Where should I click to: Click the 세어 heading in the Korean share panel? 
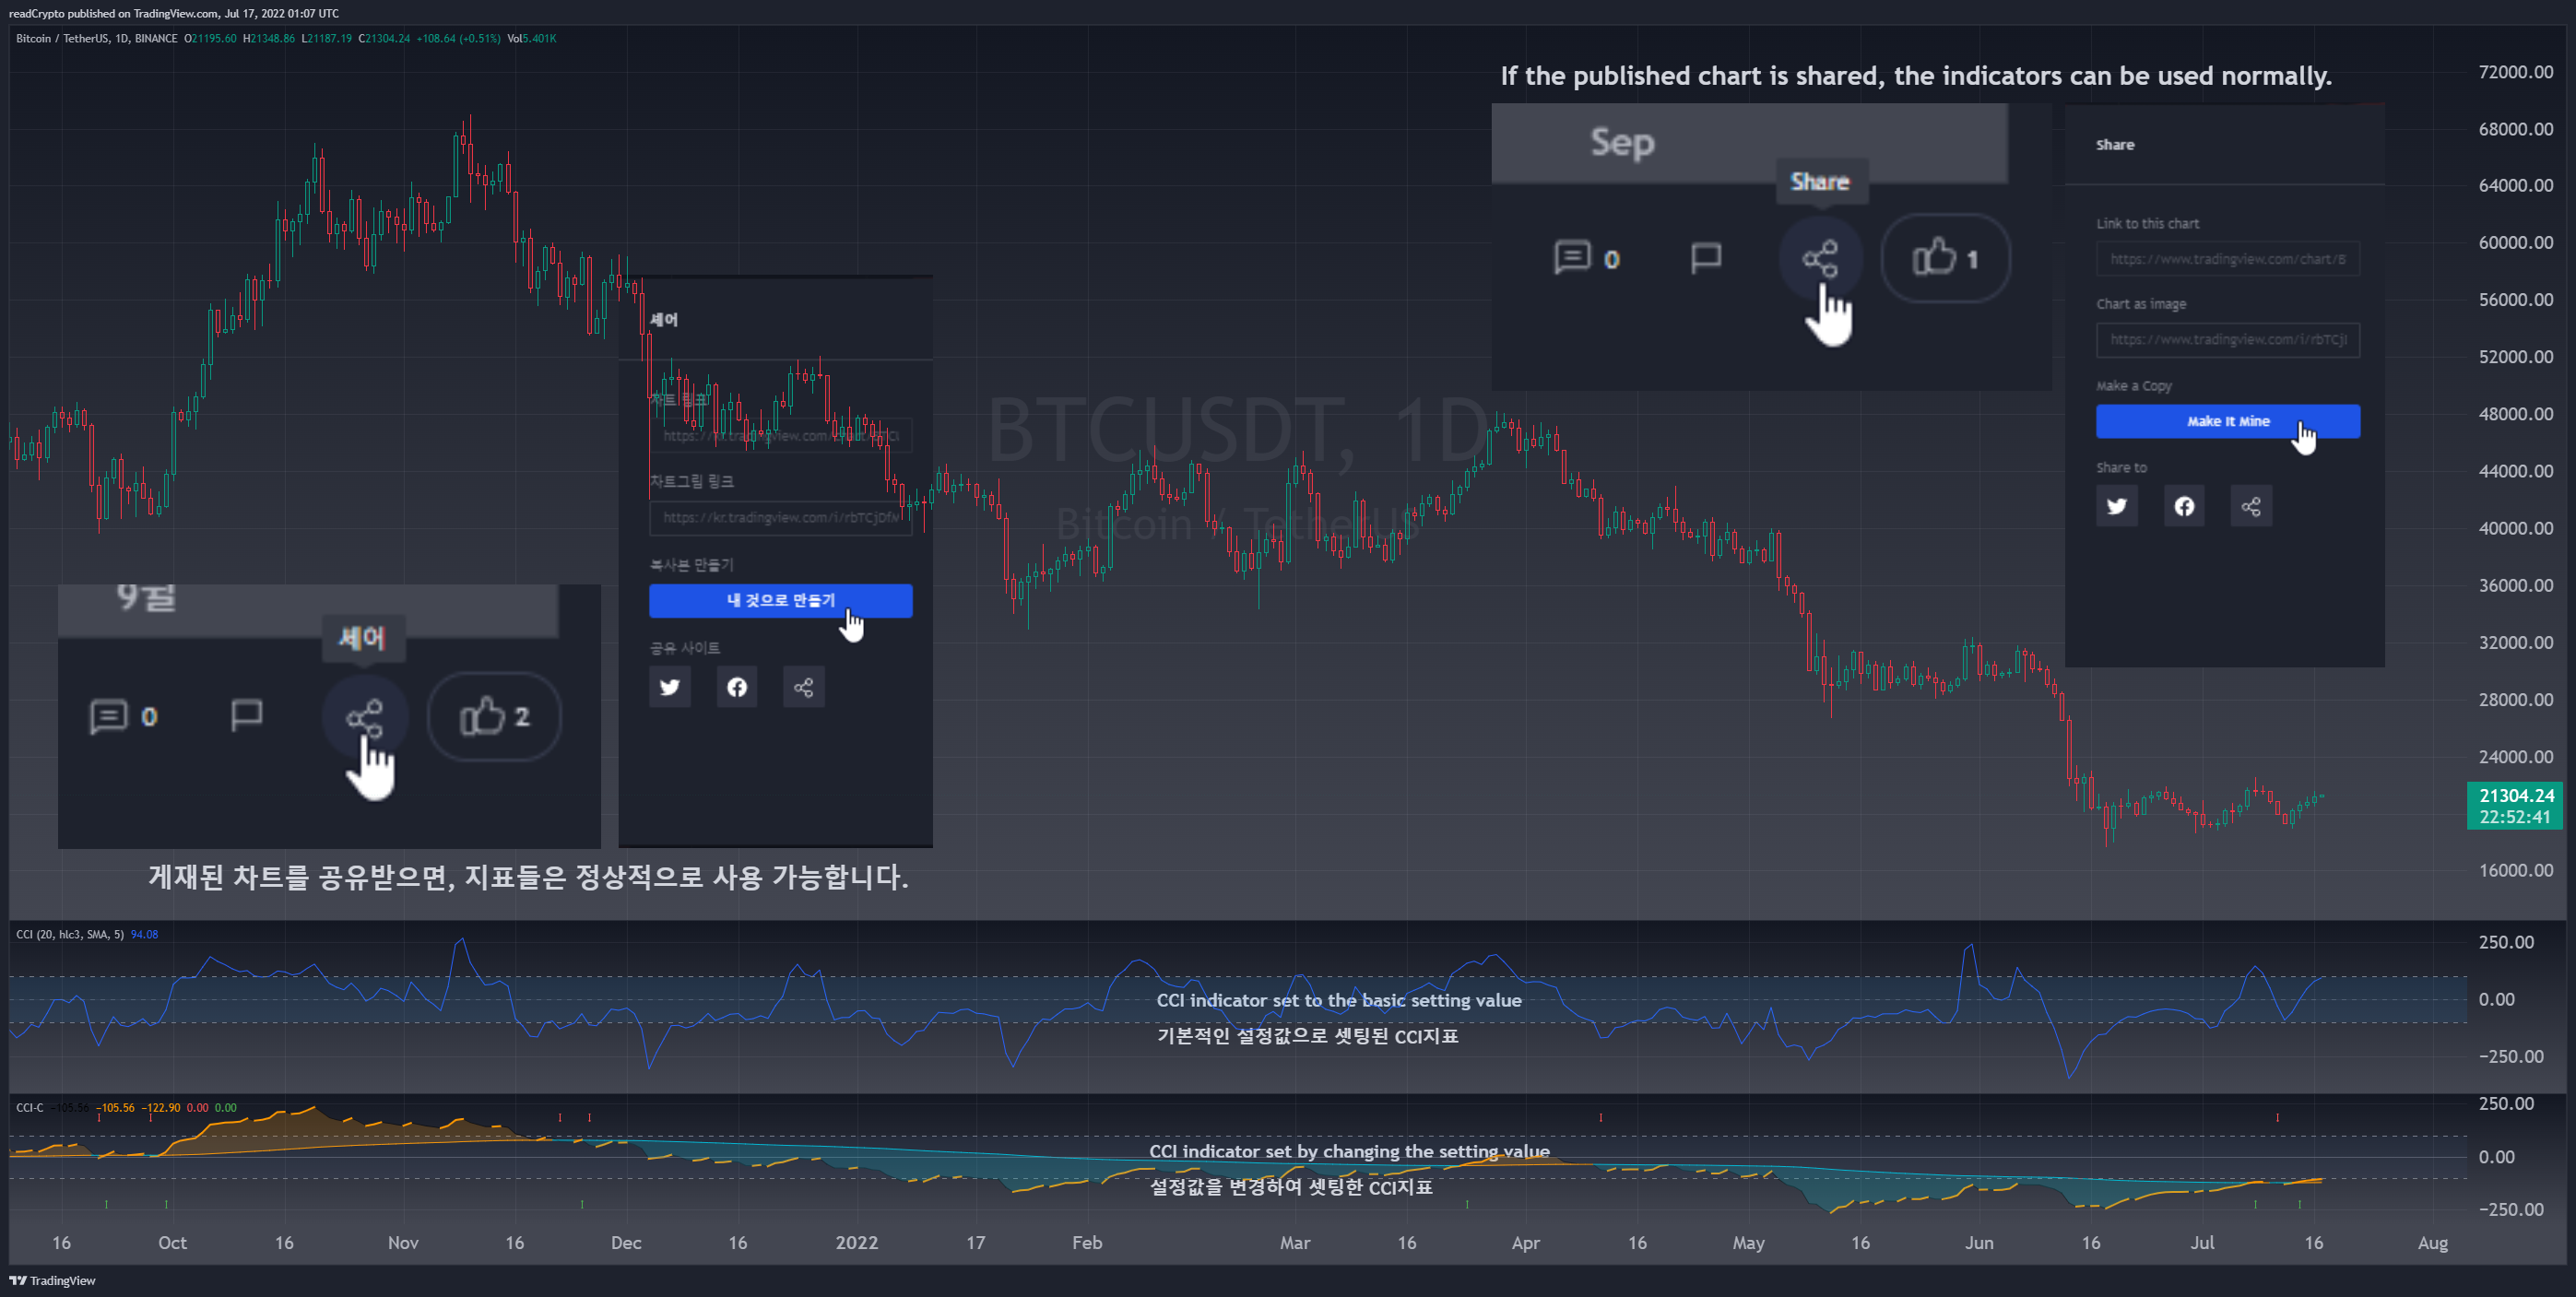[x=664, y=320]
